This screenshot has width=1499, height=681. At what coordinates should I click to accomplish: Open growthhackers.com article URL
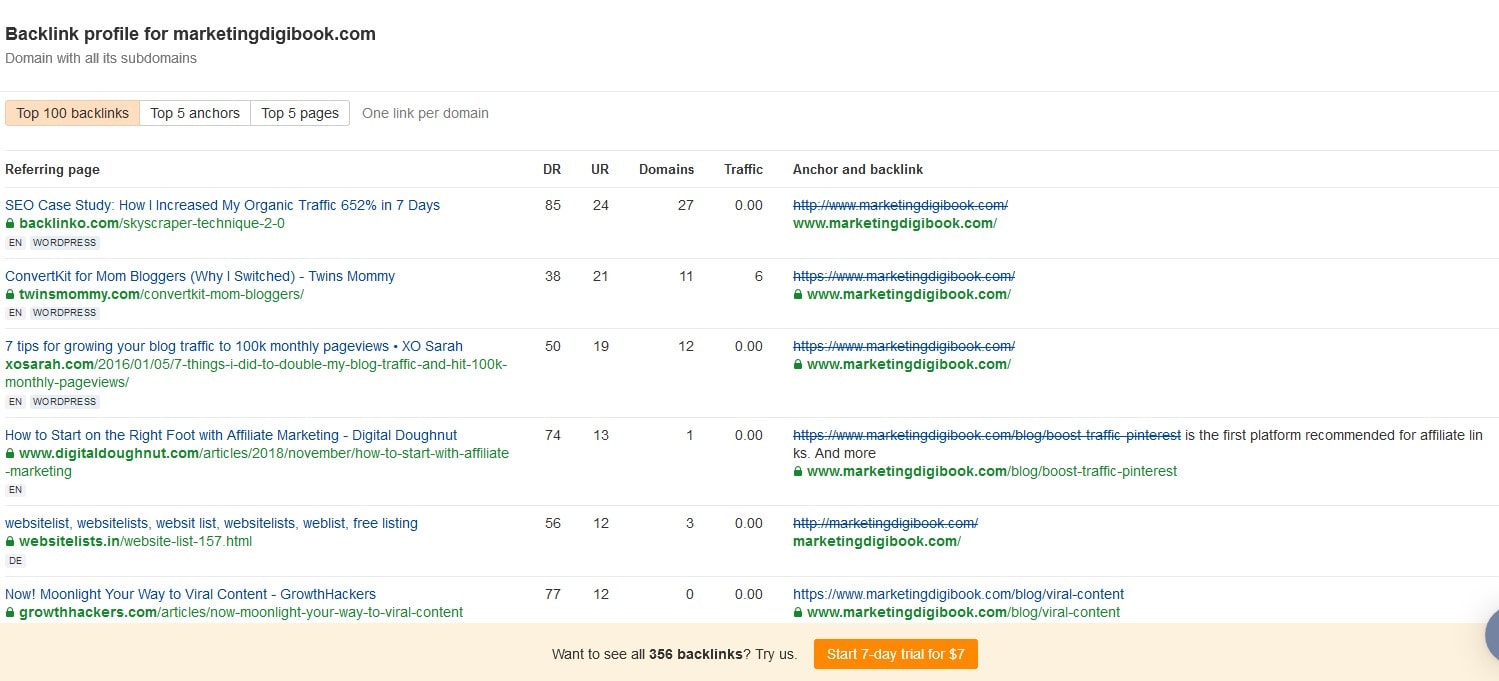tap(241, 612)
